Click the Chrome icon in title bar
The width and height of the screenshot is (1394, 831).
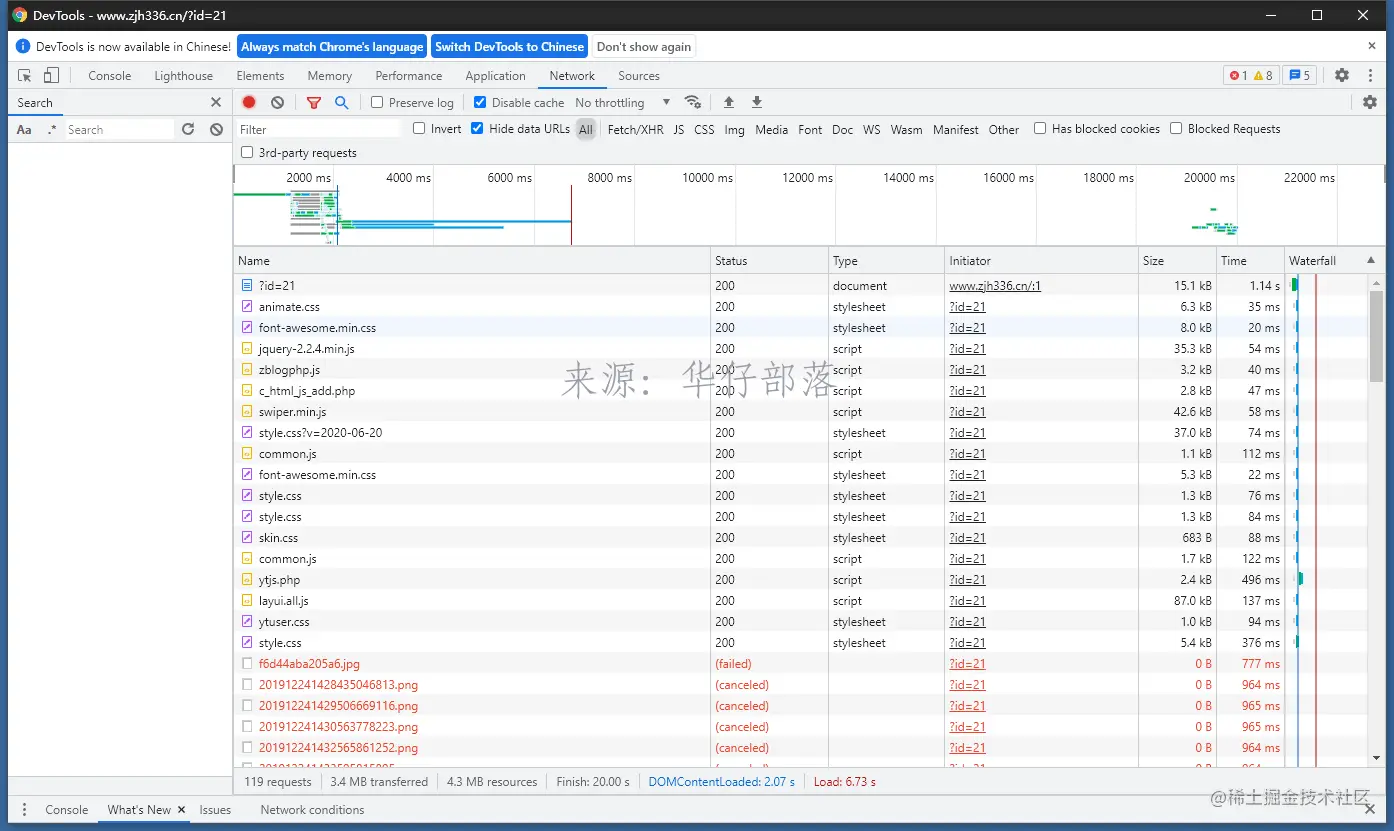tap(19, 15)
